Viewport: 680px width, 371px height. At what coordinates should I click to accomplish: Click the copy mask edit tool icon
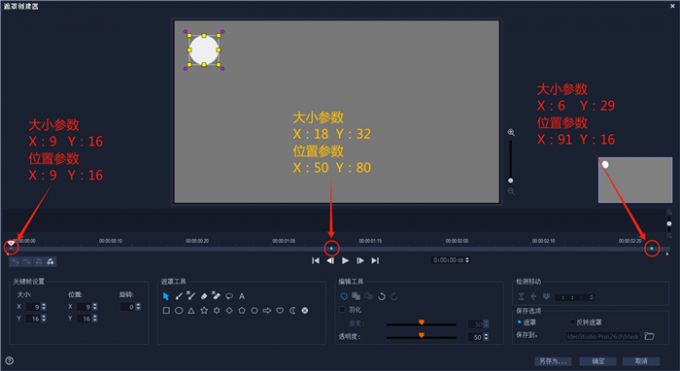coord(356,296)
